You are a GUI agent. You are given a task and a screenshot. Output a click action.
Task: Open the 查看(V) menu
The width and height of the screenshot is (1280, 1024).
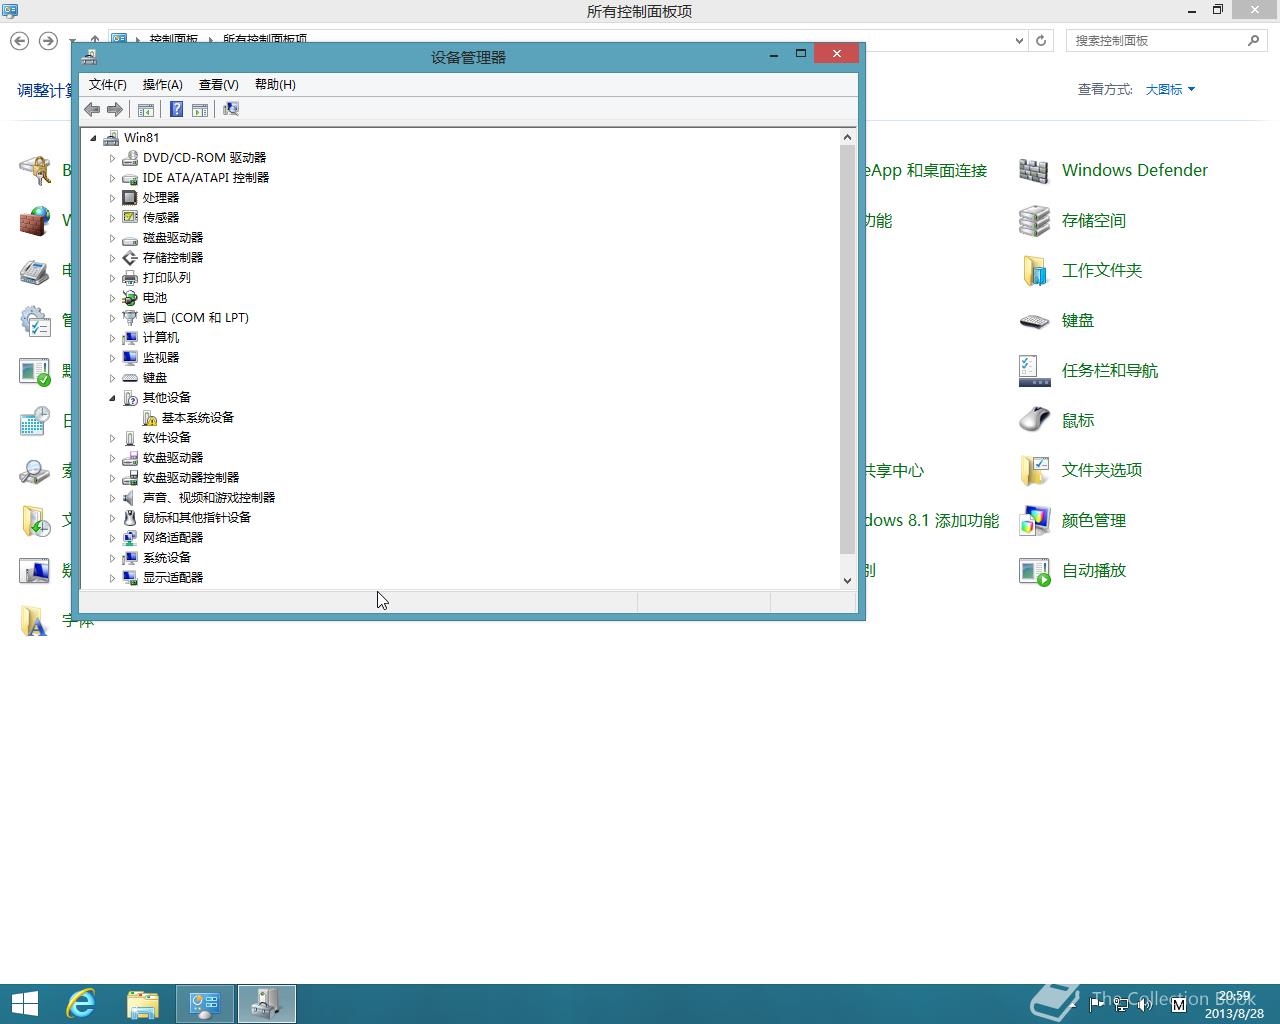(218, 84)
